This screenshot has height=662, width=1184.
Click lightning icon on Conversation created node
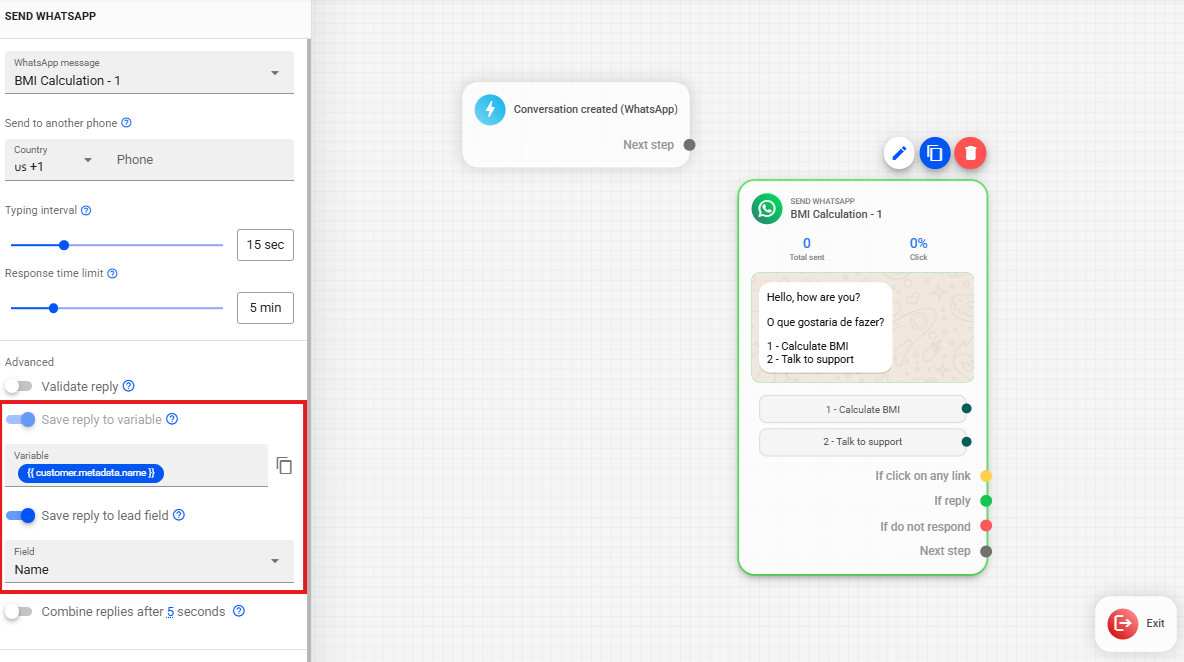click(x=490, y=109)
